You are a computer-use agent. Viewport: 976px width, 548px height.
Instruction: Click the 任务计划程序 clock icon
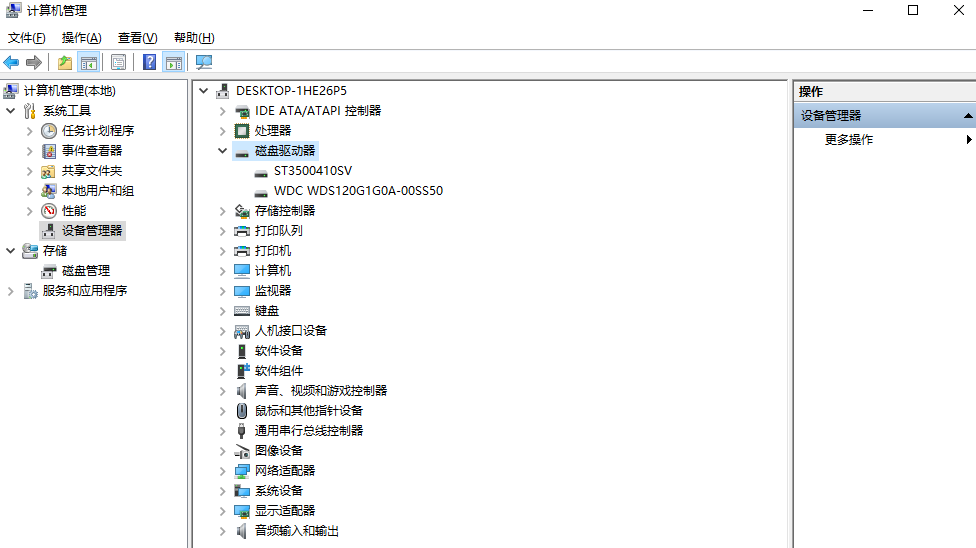tap(49, 131)
